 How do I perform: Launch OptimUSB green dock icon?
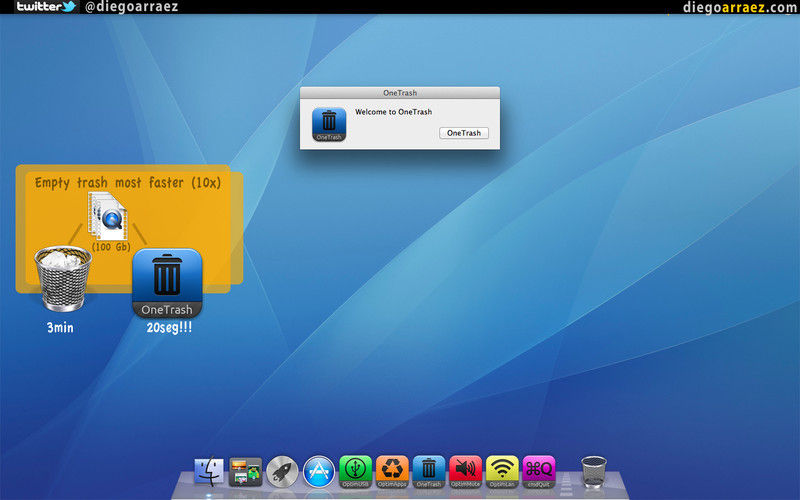click(x=356, y=471)
